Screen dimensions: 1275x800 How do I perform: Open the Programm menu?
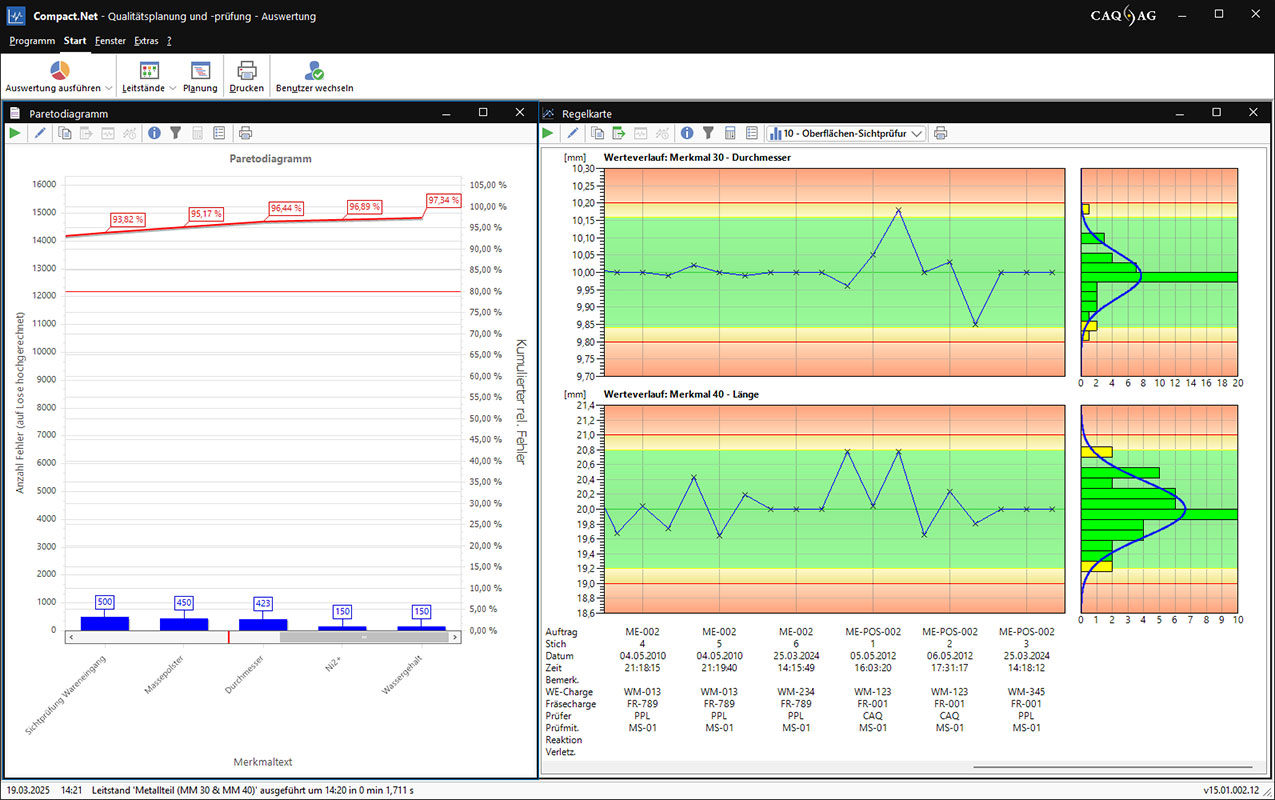32,41
